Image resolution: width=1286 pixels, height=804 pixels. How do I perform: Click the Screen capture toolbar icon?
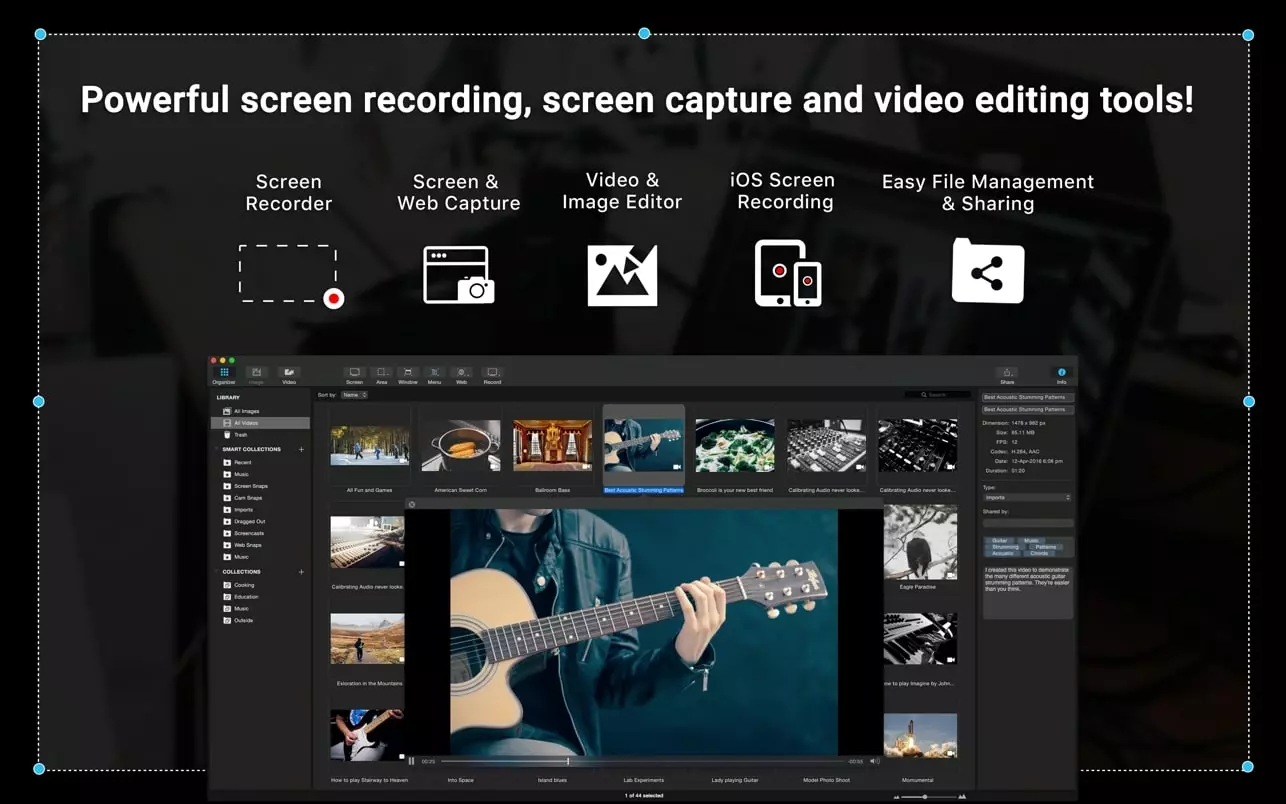pyautogui.click(x=354, y=374)
